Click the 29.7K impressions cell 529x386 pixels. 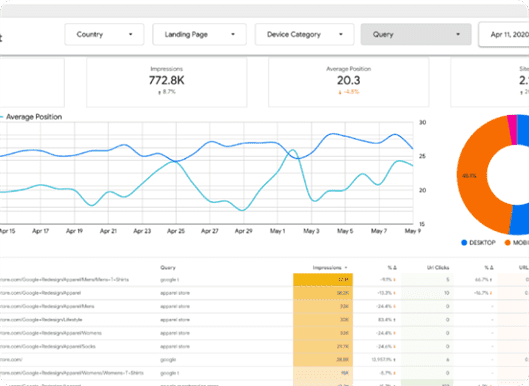pos(323,346)
